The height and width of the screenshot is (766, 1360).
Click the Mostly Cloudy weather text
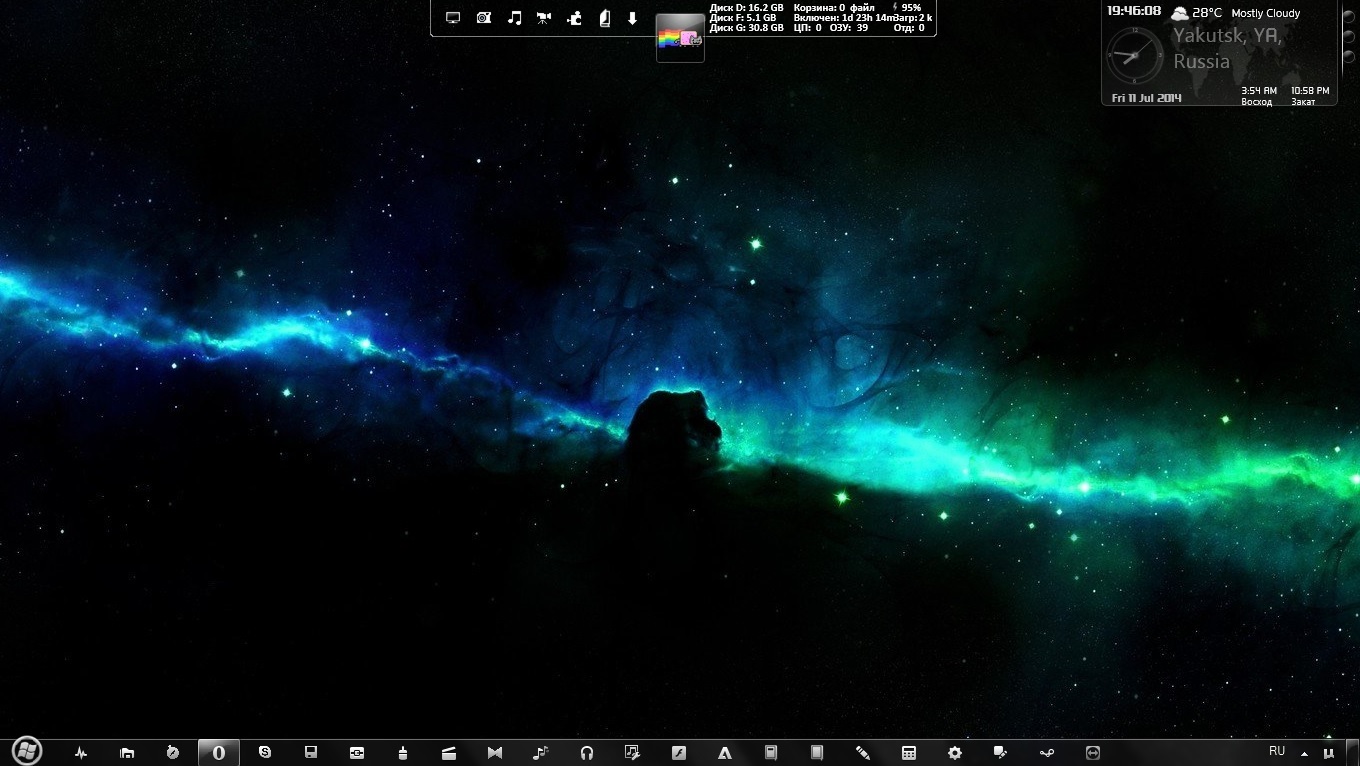point(1265,13)
